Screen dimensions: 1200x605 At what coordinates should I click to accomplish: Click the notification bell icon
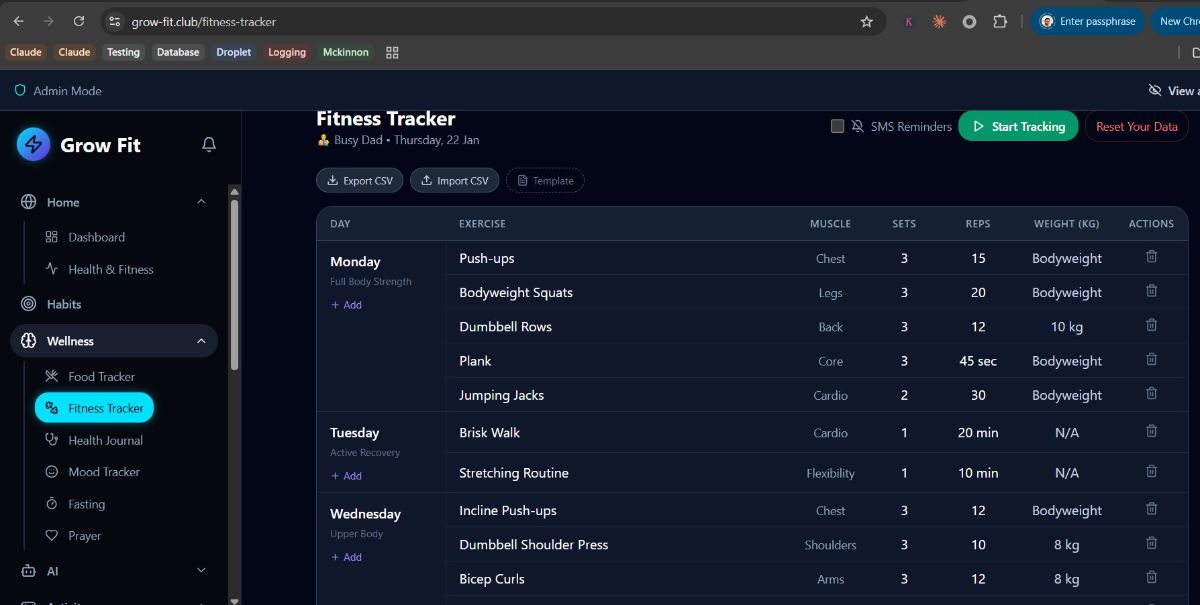tap(209, 145)
